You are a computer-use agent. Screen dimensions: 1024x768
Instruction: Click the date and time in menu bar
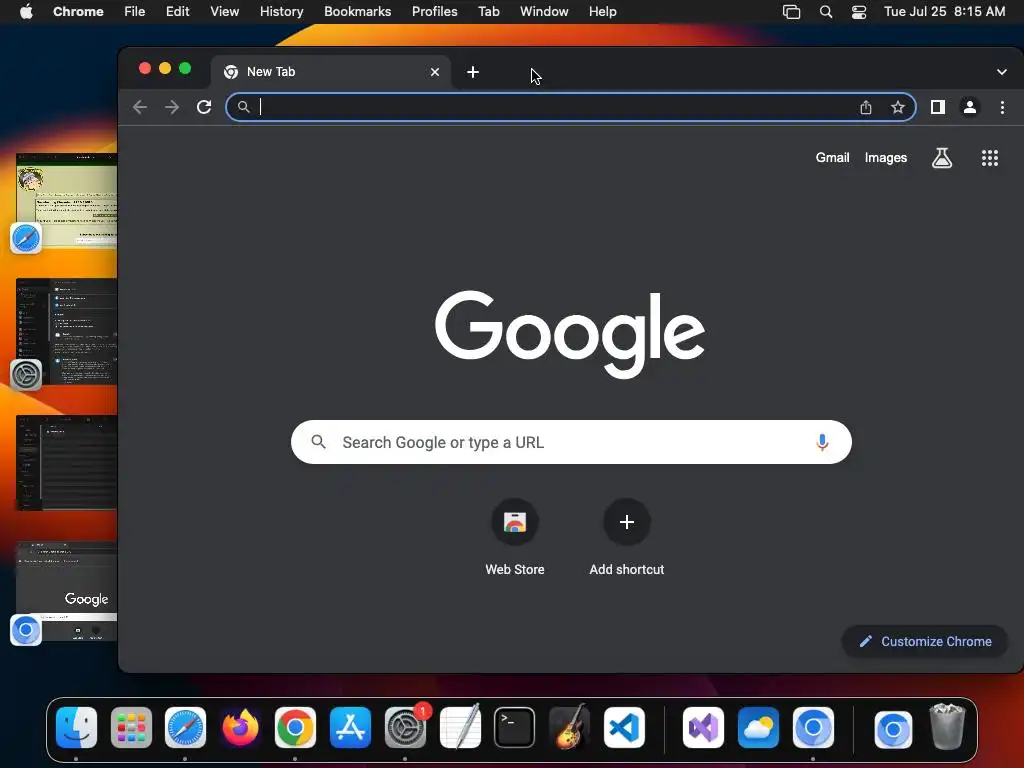click(x=944, y=12)
